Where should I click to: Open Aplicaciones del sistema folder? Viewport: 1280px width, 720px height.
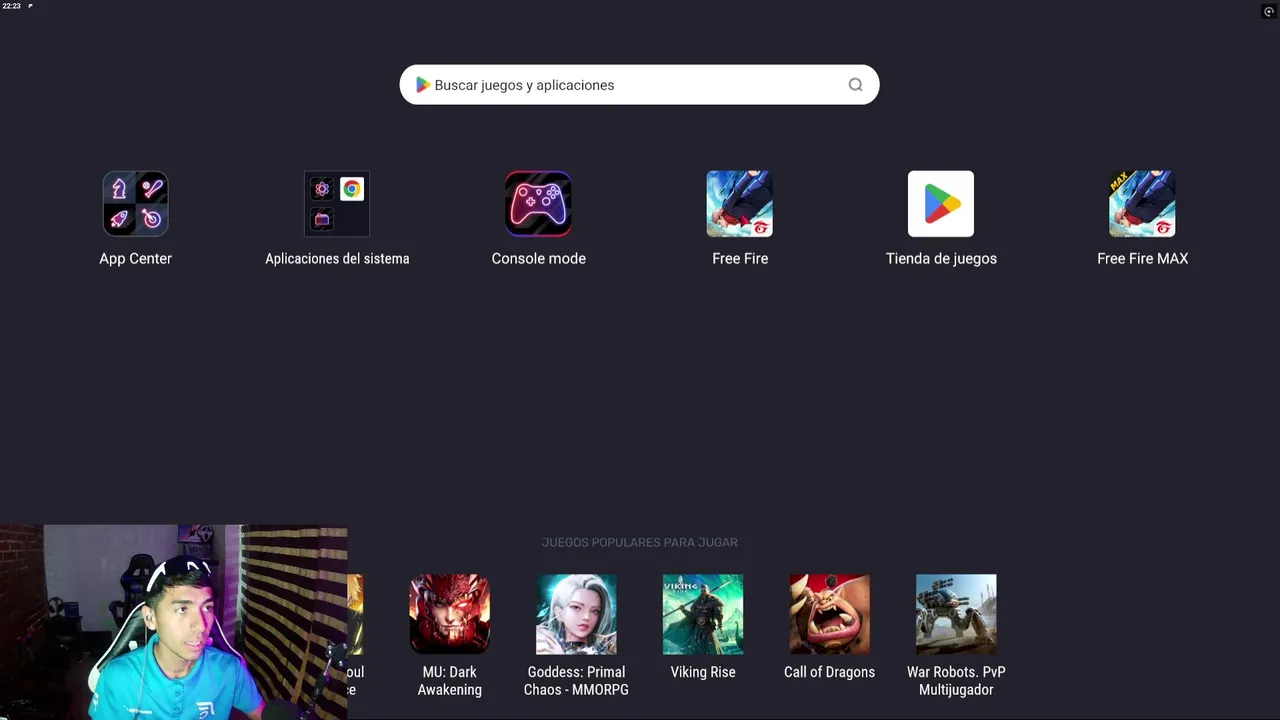[x=337, y=204]
